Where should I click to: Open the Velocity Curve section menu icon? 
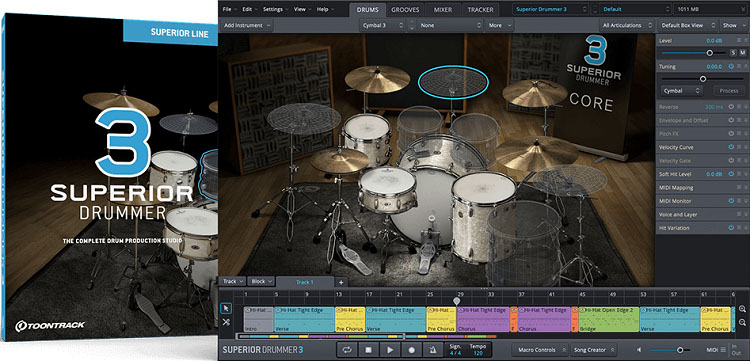coord(739,147)
